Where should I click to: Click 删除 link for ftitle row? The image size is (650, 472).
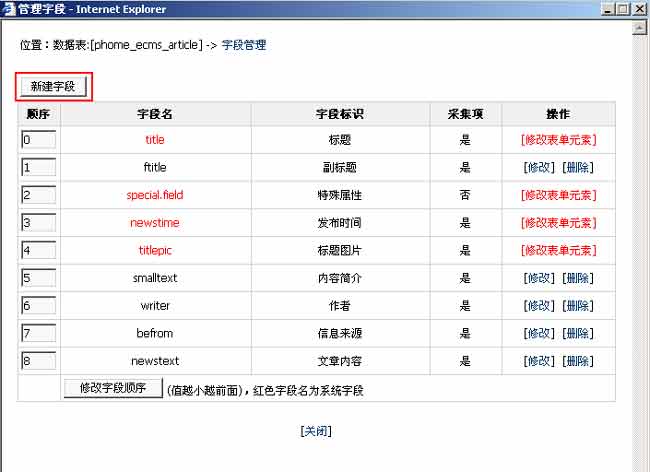coord(577,167)
